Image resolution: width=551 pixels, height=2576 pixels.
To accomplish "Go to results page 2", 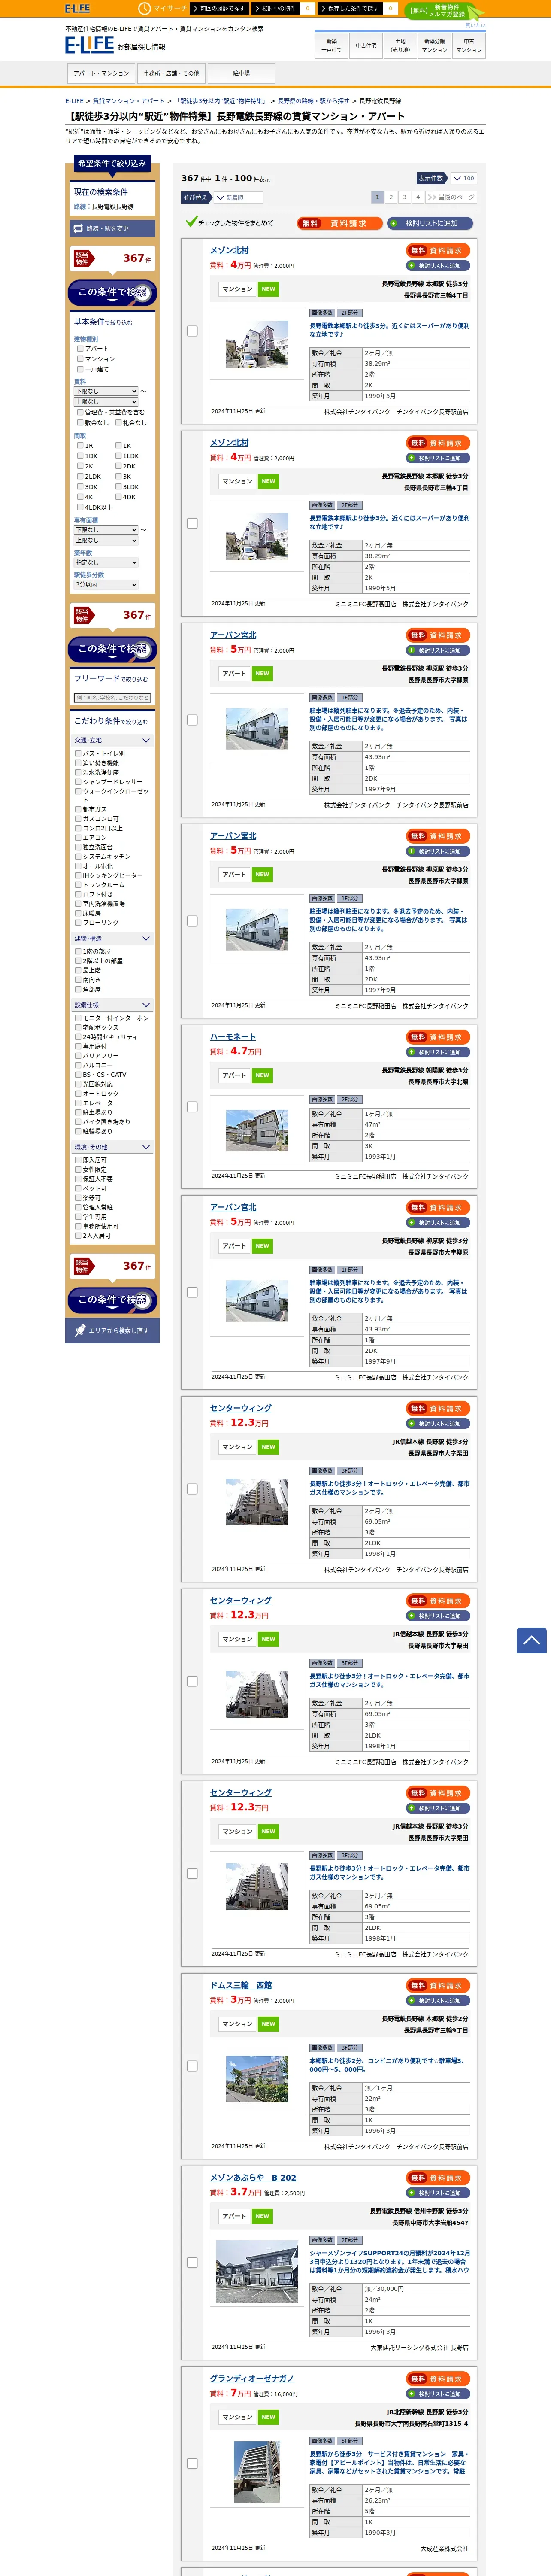I will (391, 197).
